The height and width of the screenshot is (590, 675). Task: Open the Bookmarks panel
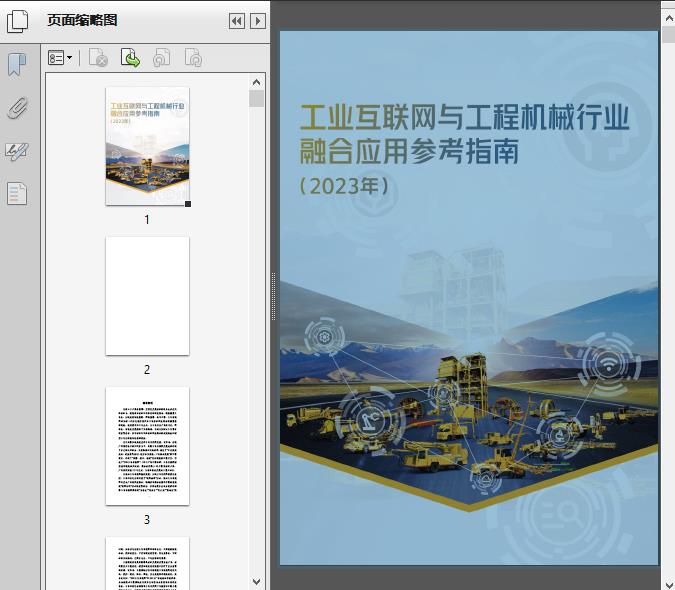tap(17, 65)
